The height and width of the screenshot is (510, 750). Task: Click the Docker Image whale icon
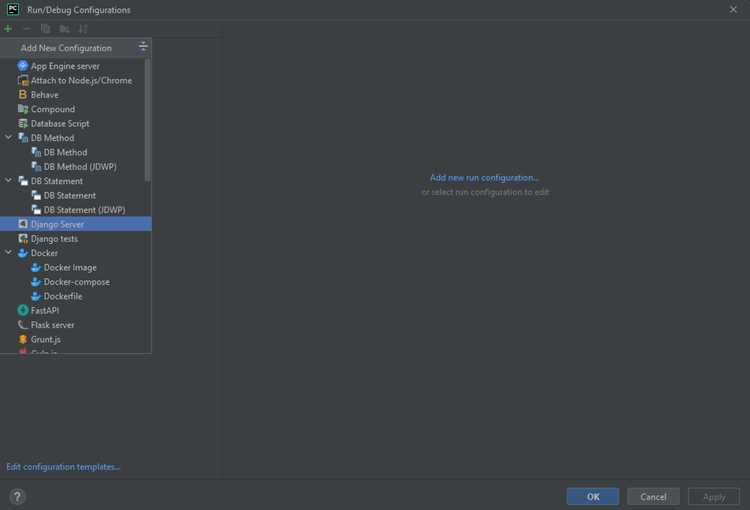click(x=36, y=267)
